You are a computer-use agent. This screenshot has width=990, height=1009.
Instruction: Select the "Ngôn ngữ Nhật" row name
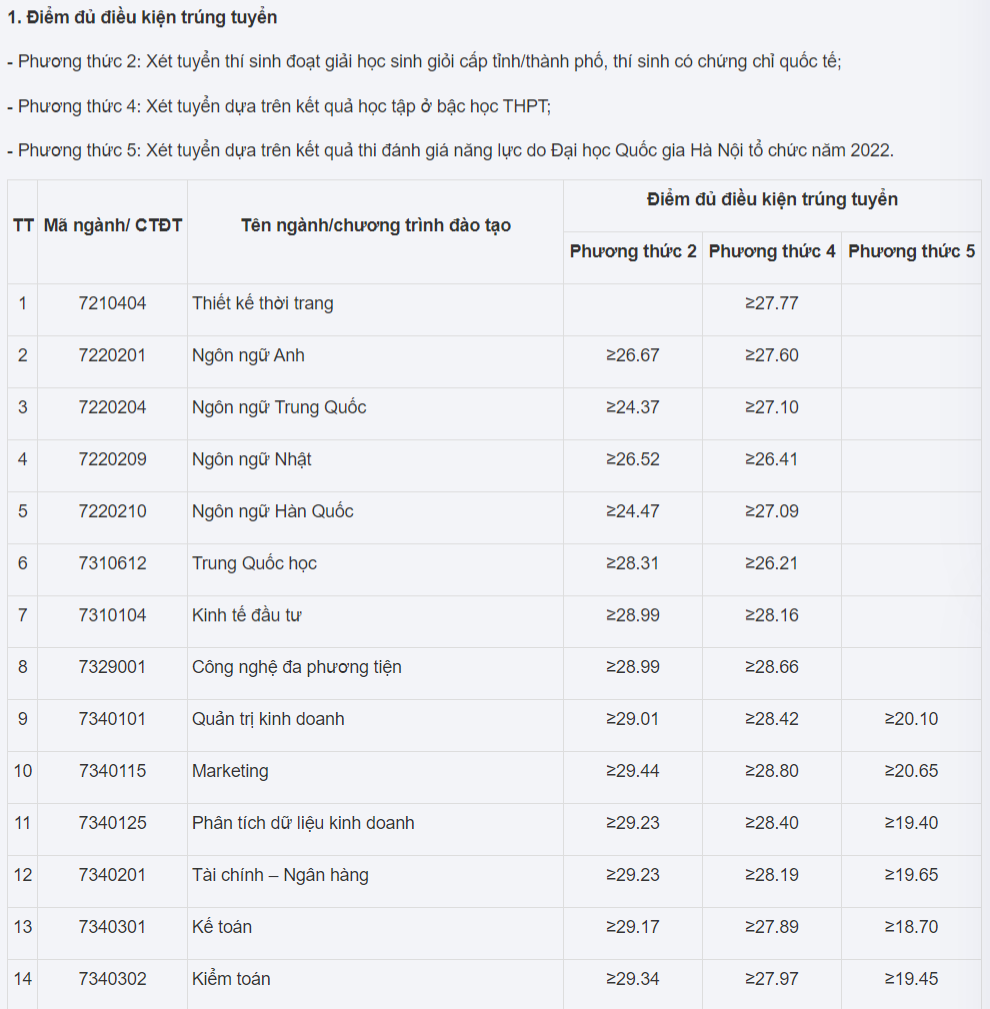(x=252, y=459)
